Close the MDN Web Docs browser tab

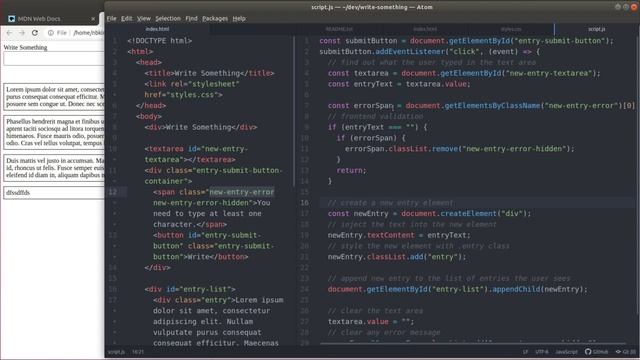tap(93, 19)
